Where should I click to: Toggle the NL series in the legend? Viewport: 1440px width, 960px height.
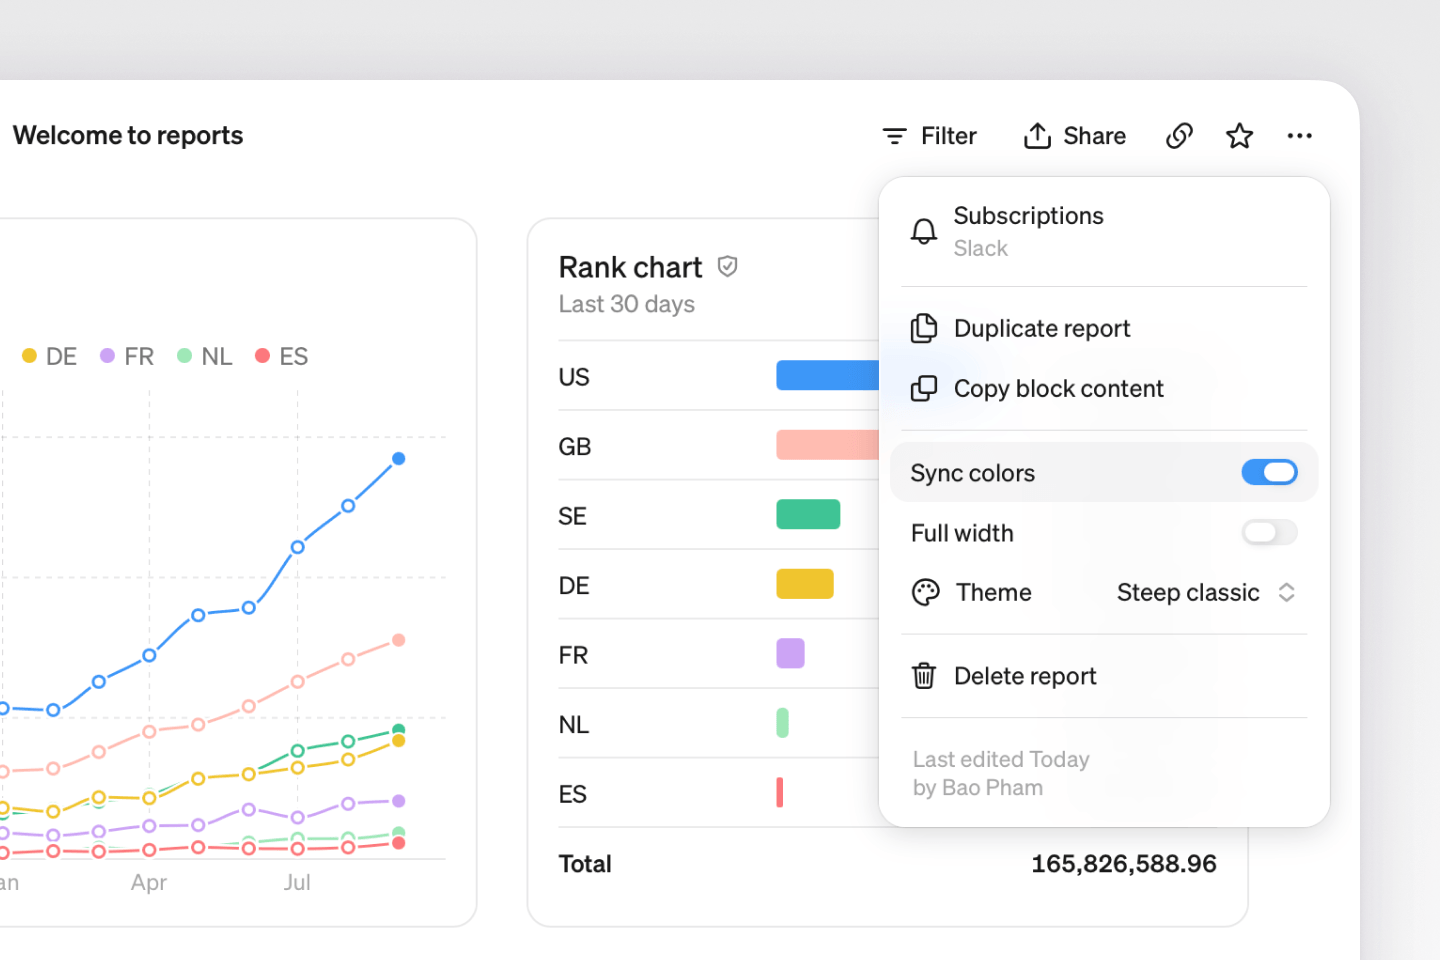pyautogui.click(x=205, y=357)
